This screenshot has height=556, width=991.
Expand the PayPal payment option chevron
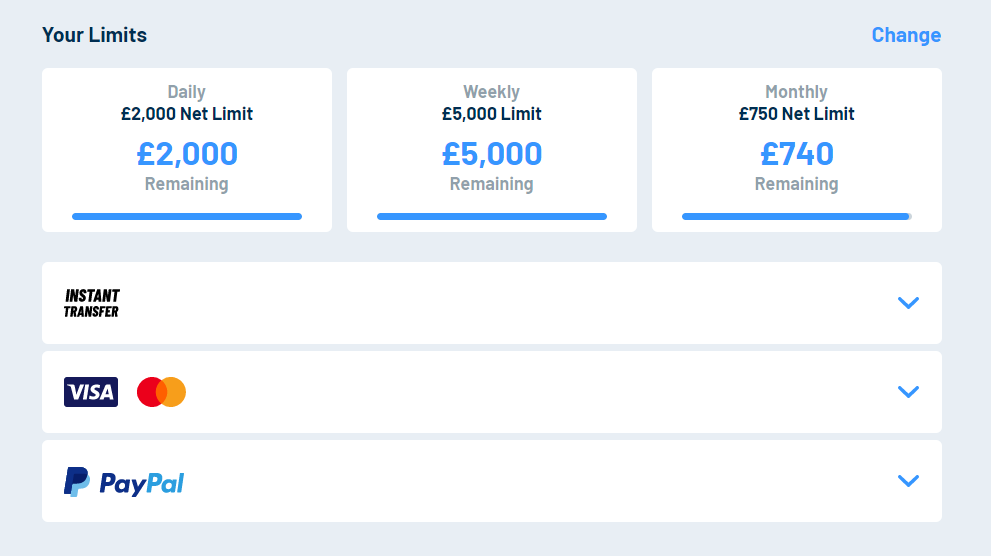pos(908,481)
